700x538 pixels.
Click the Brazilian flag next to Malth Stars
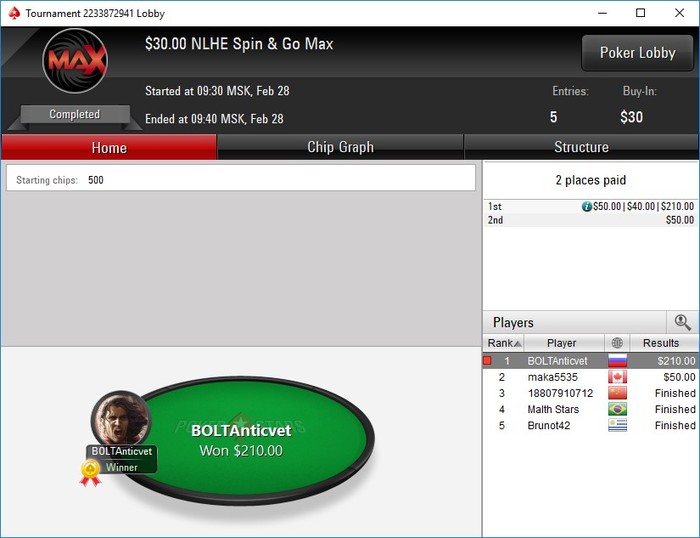tap(617, 409)
